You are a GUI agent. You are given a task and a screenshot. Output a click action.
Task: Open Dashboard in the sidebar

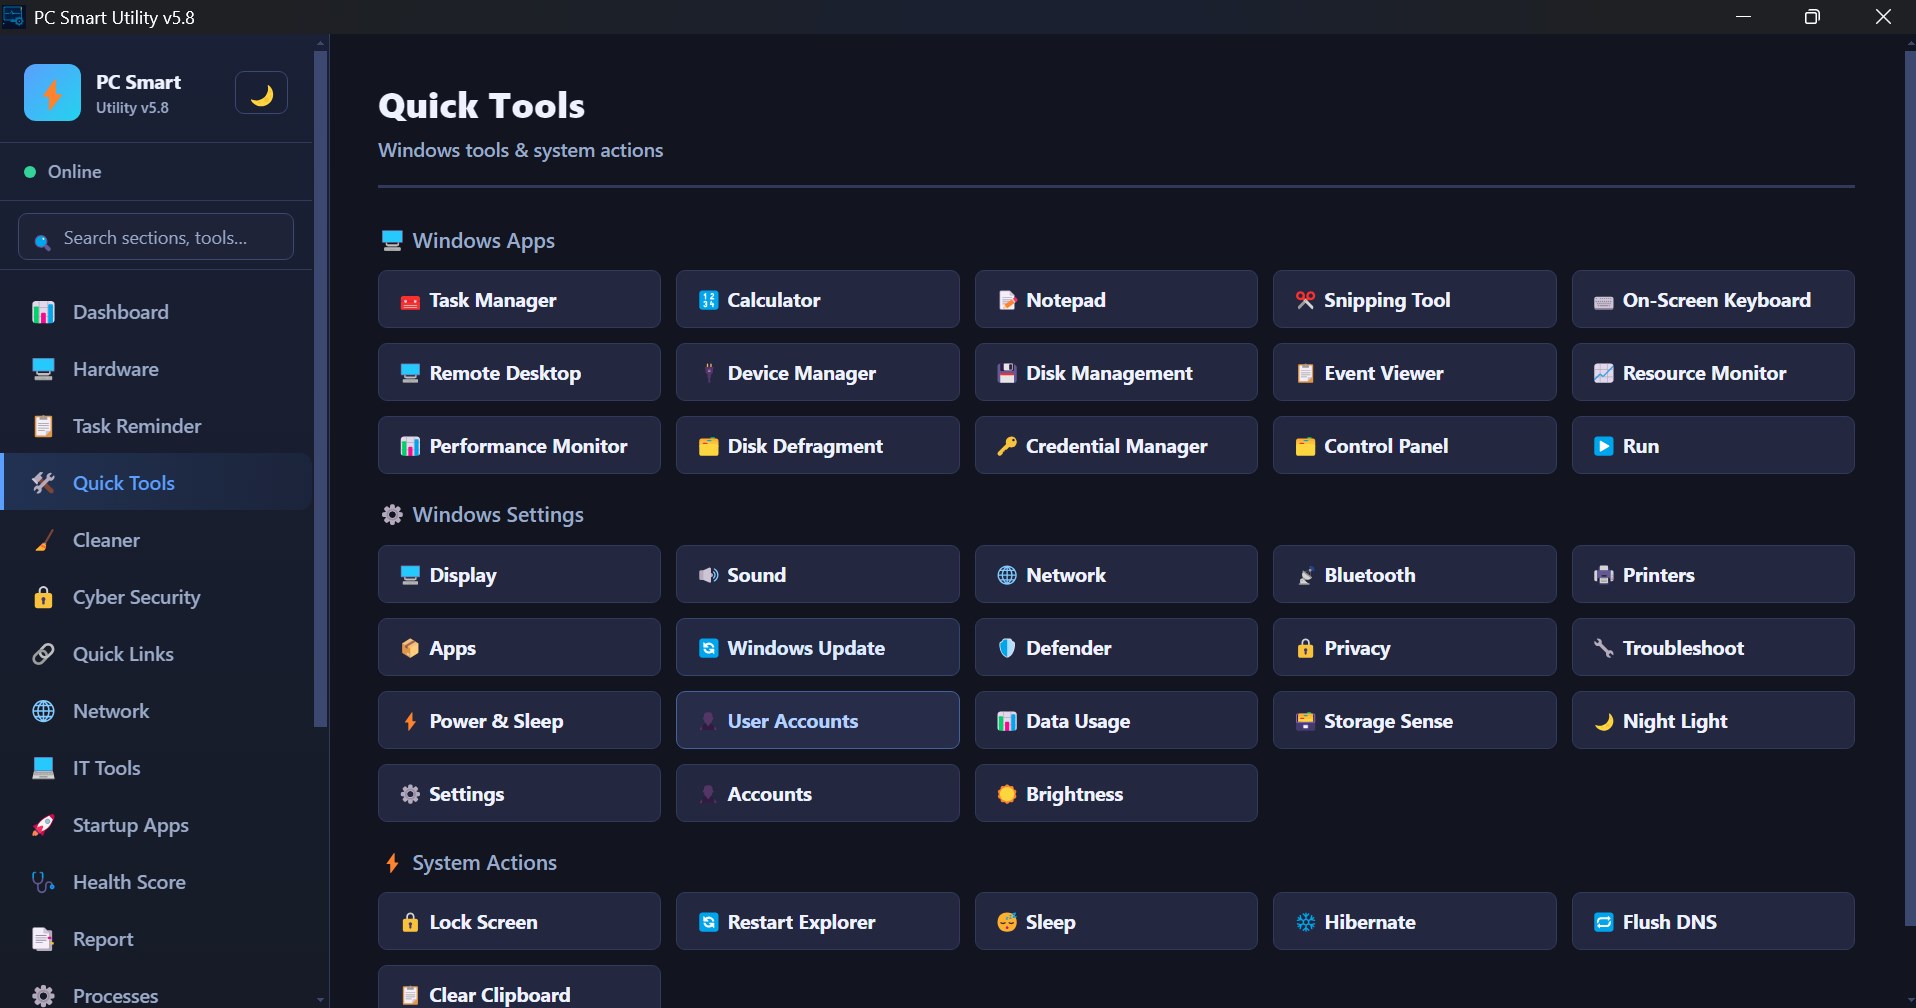click(157, 312)
